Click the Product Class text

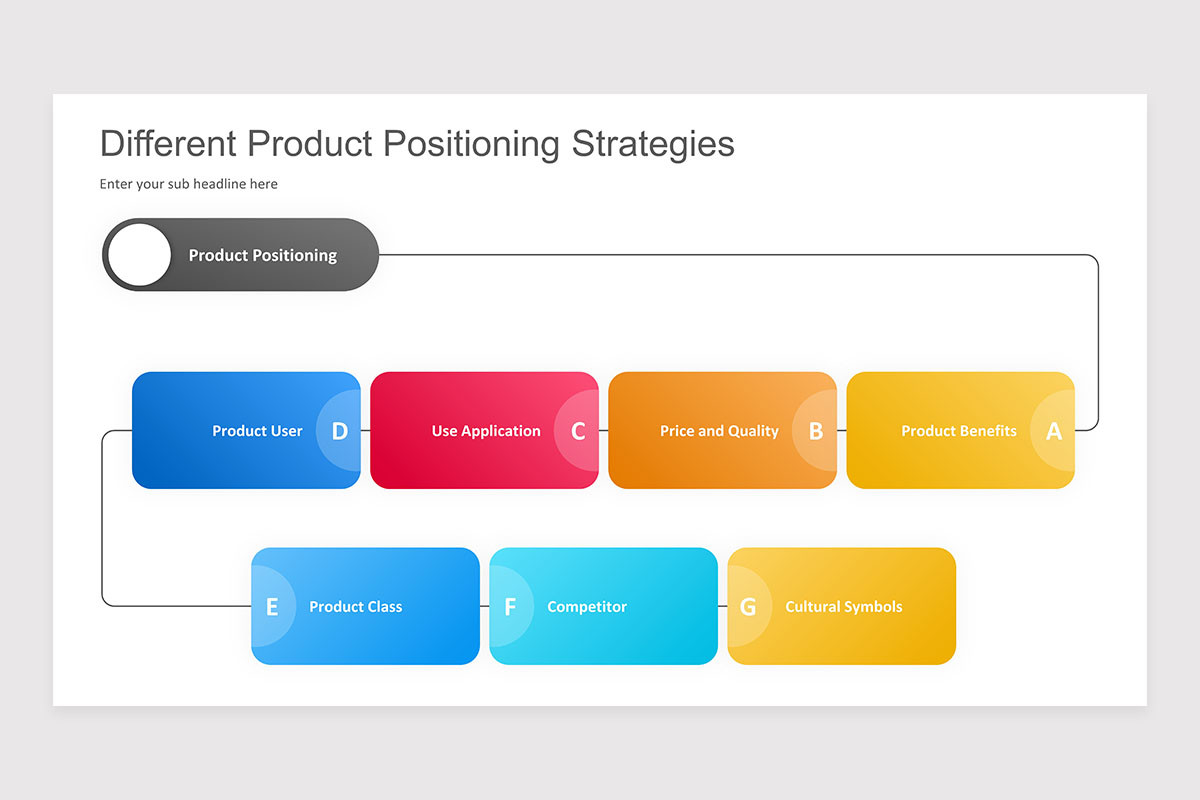356,606
